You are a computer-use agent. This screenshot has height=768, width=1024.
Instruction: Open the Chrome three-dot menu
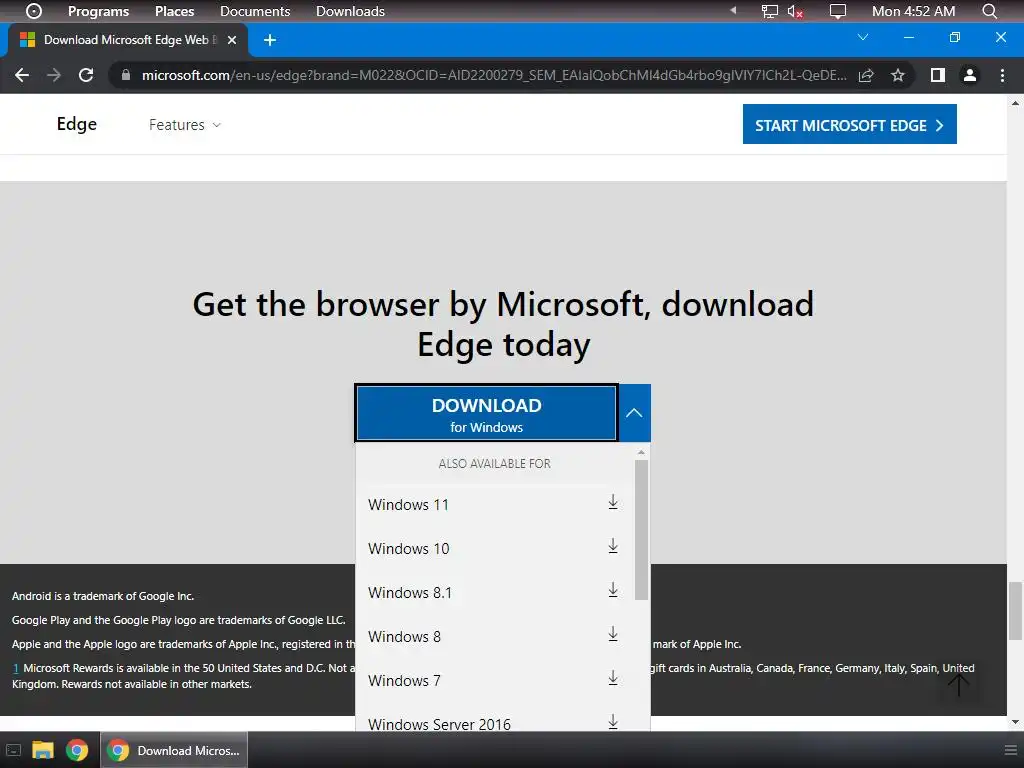[x=1002, y=75]
